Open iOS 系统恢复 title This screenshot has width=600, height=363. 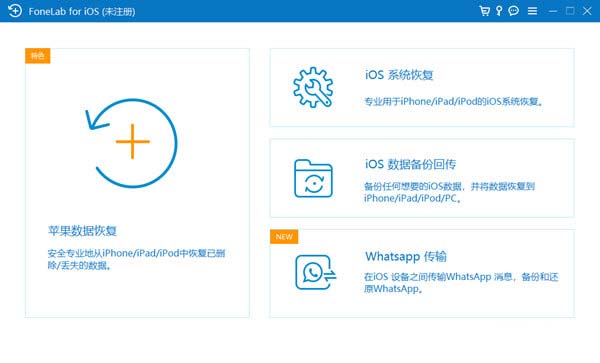pos(399,75)
